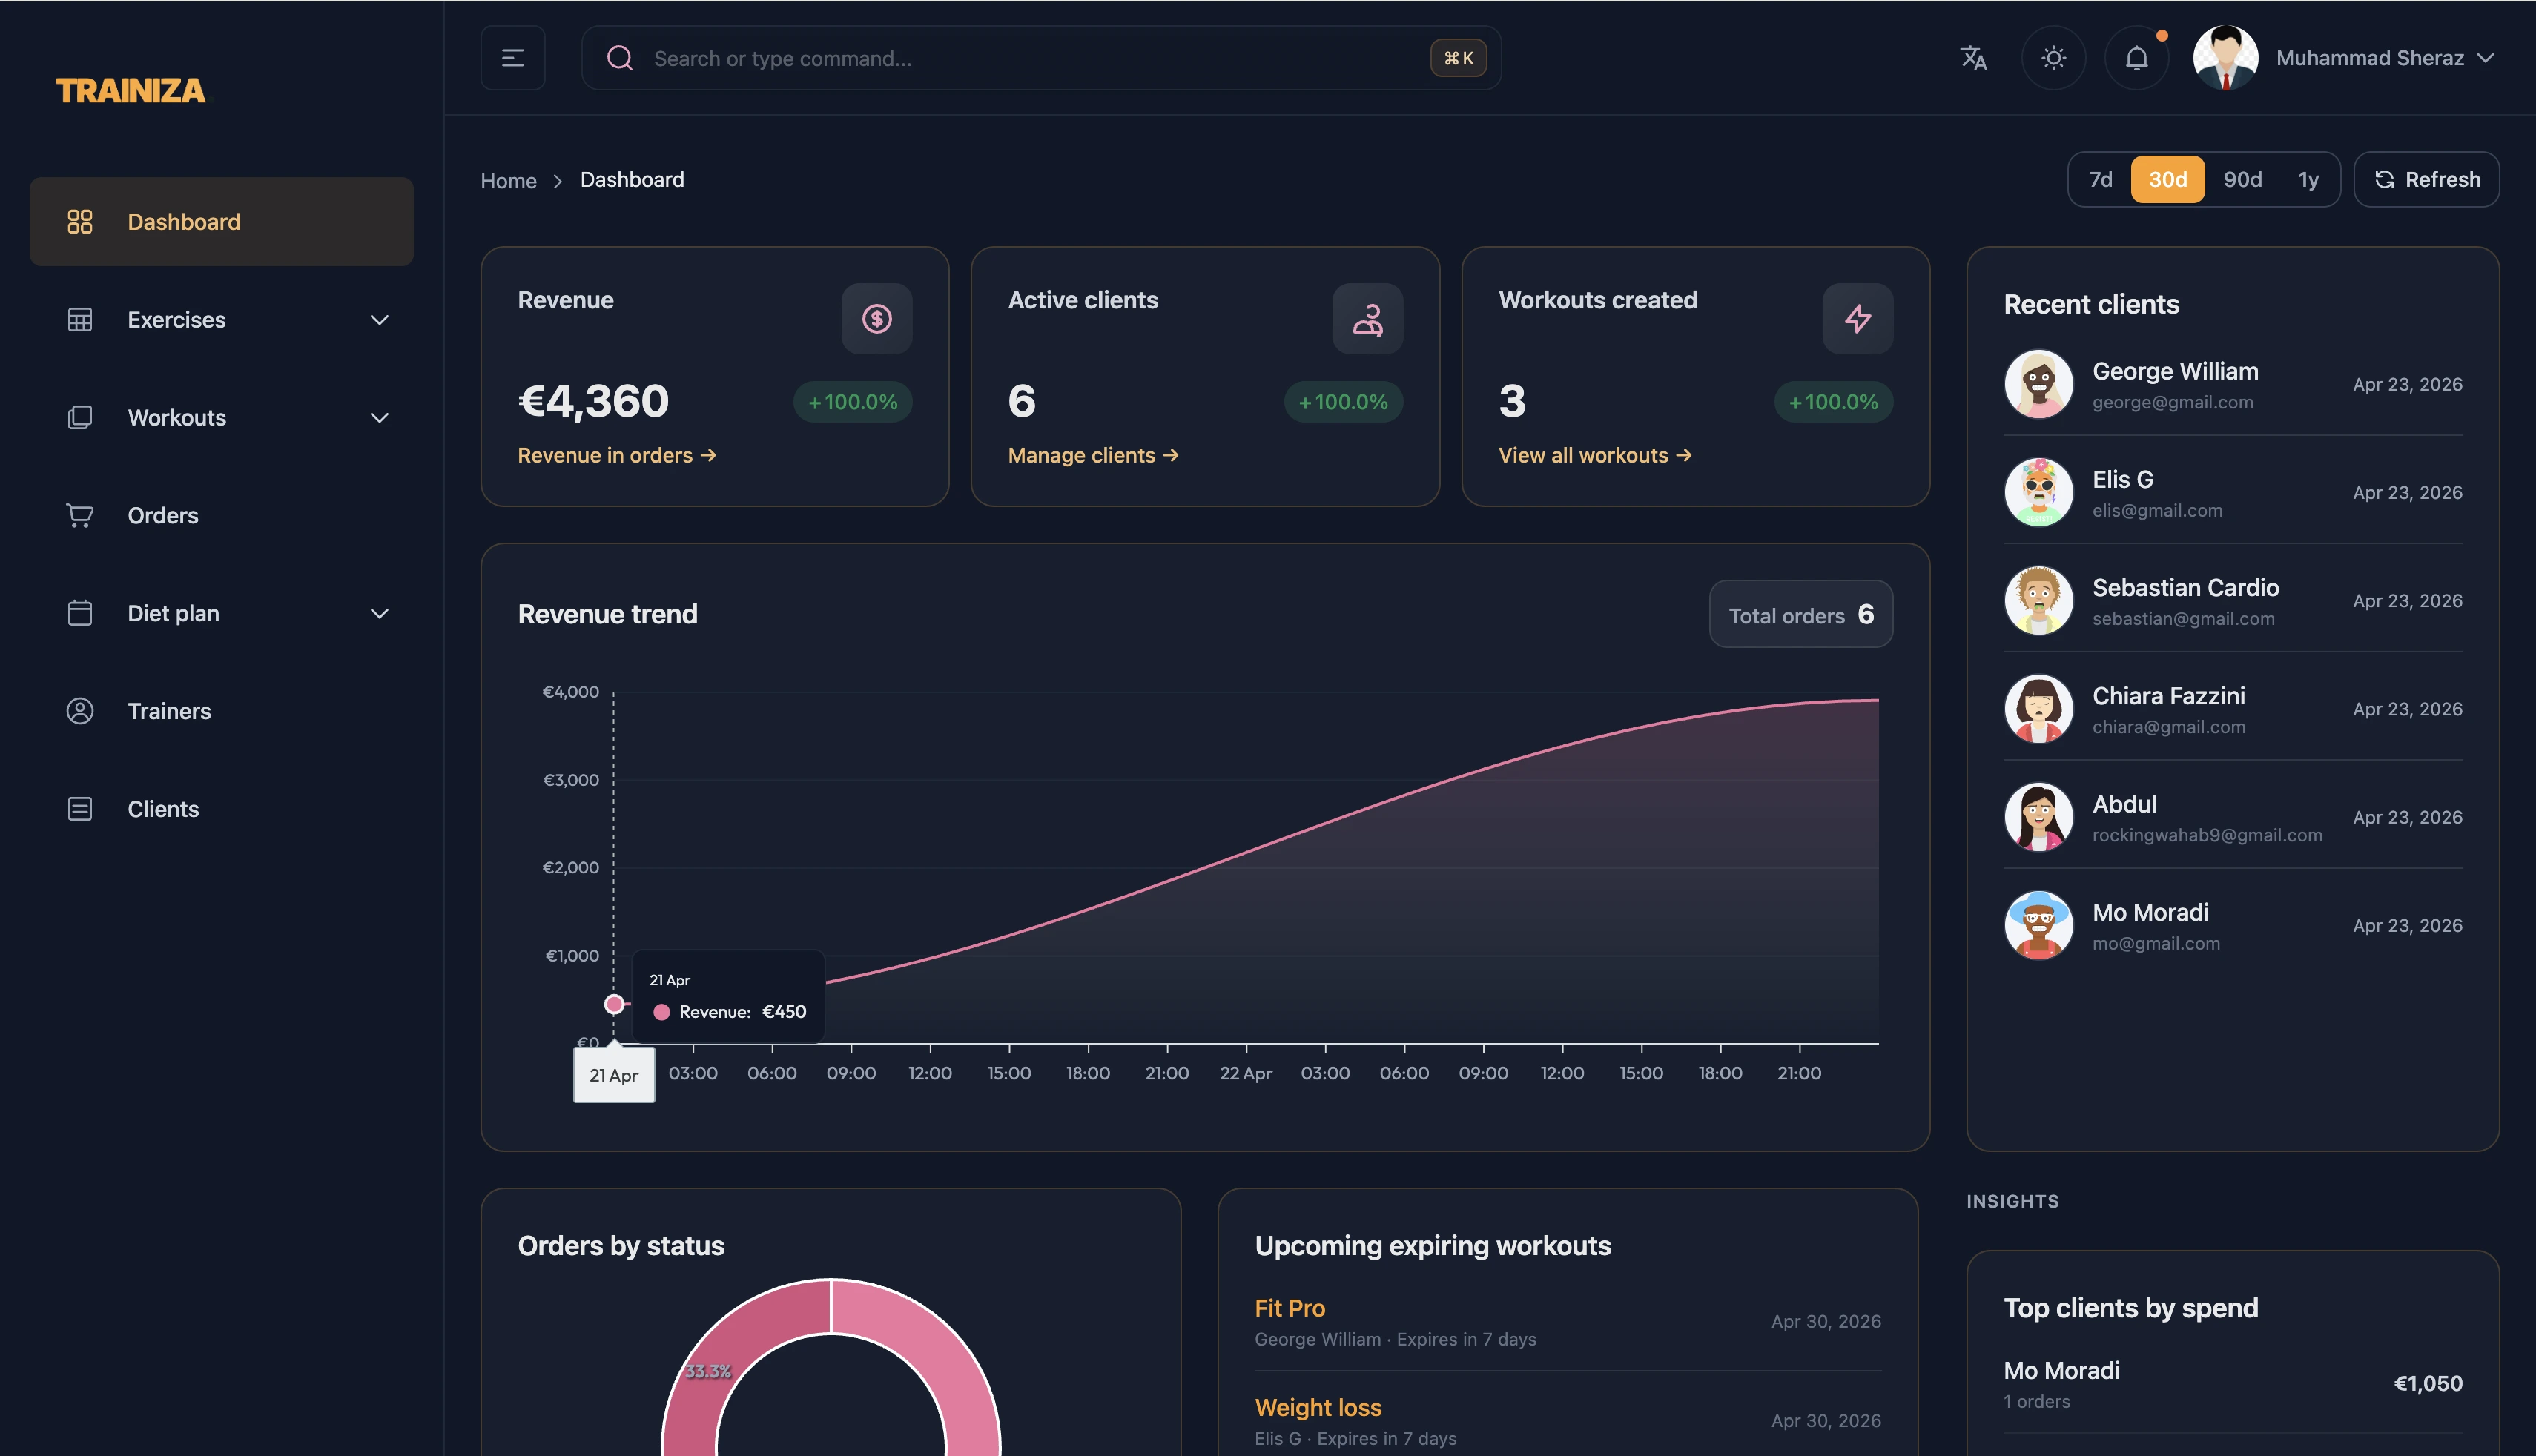Click the Dashboard breadcrumb text
The height and width of the screenshot is (1456, 2536).
pyautogui.click(x=632, y=180)
